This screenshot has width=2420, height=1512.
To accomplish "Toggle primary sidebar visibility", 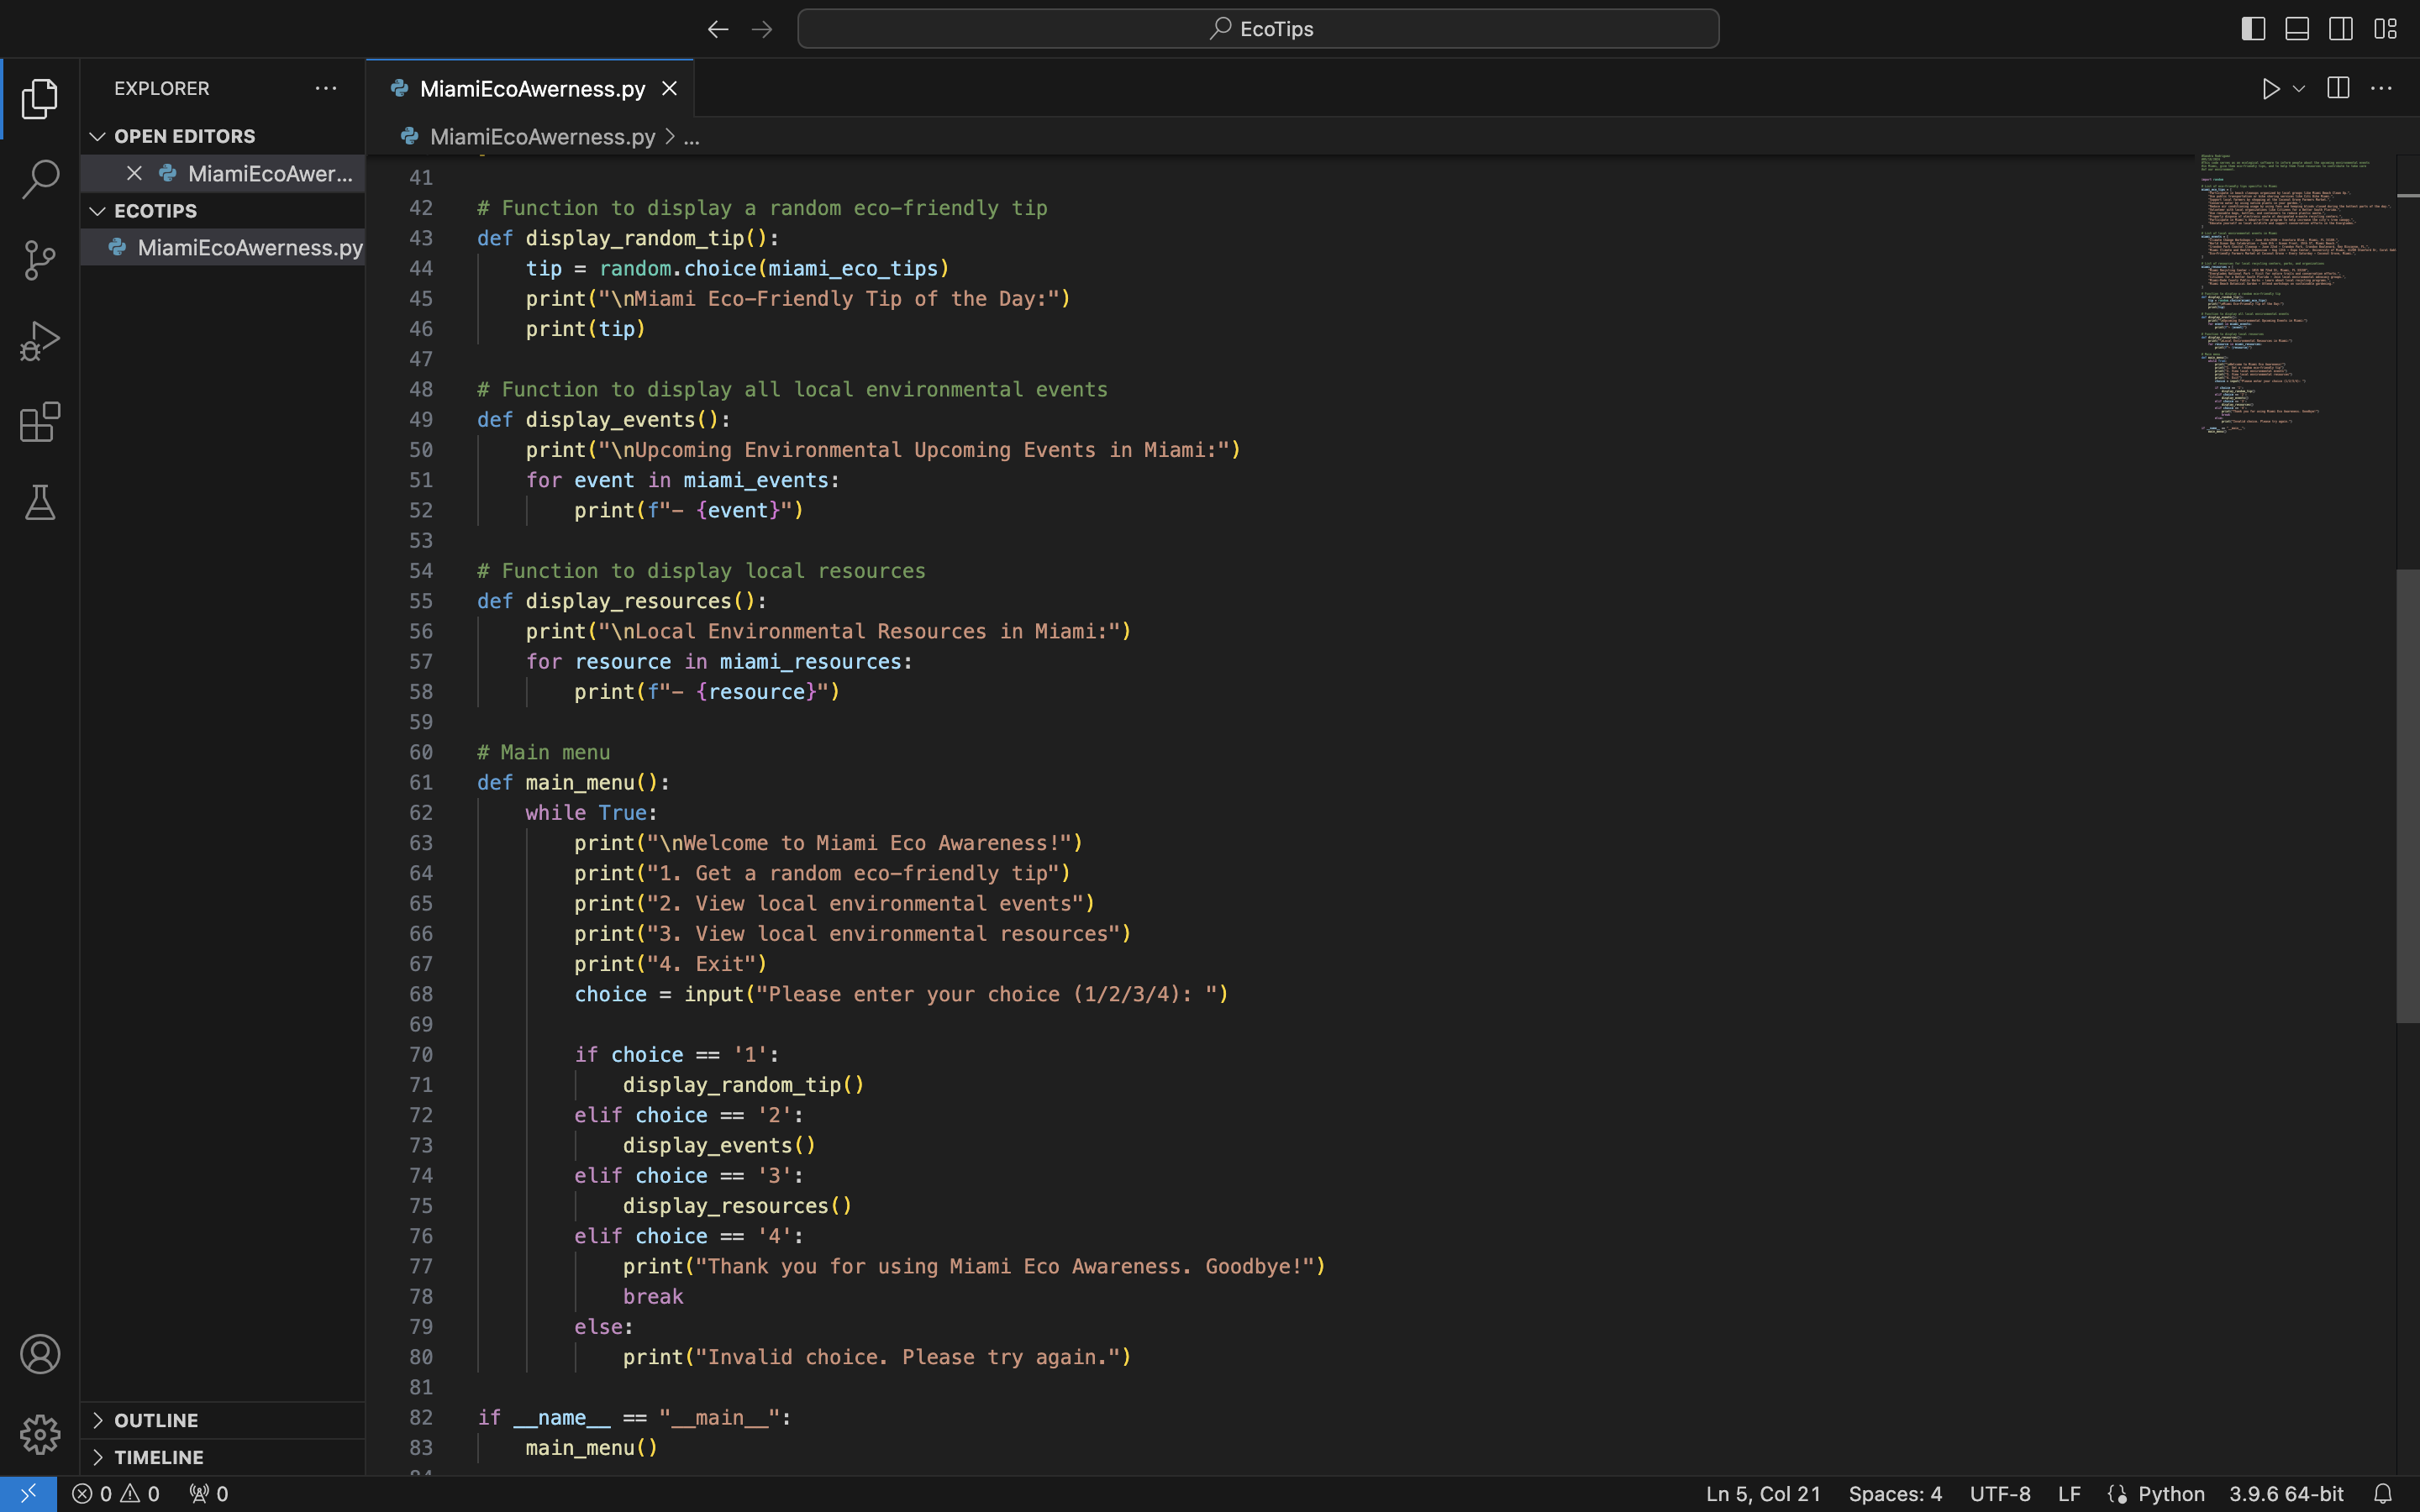I will [x=2253, y=29].
